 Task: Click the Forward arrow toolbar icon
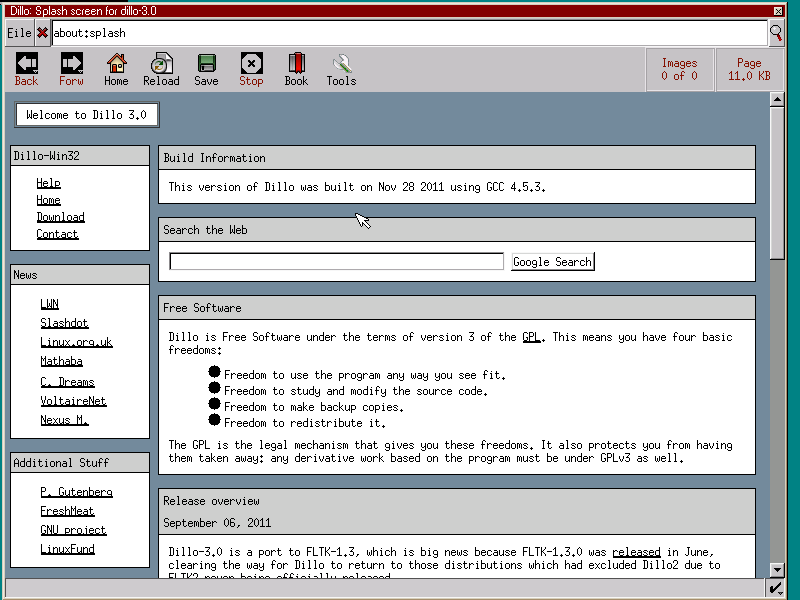point(71,64)
